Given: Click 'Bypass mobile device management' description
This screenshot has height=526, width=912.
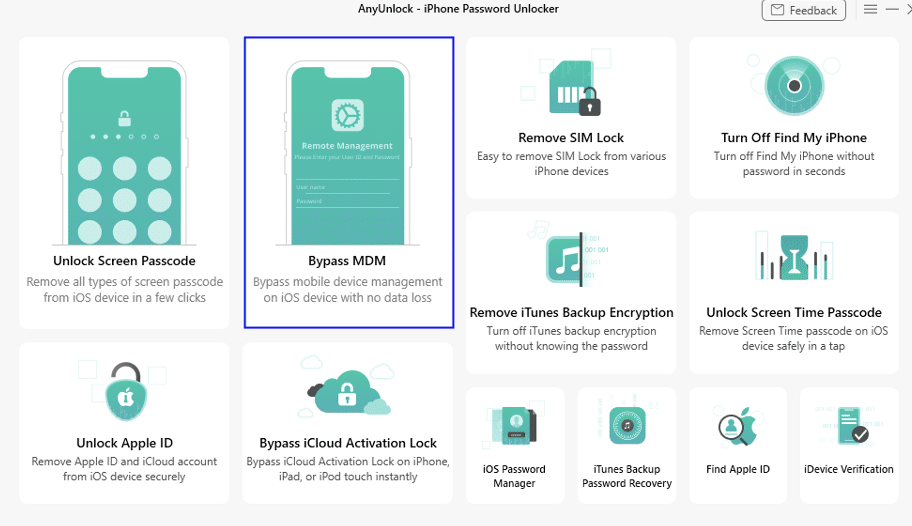Looking at the screenshot, I should click(x=348, y=289).
